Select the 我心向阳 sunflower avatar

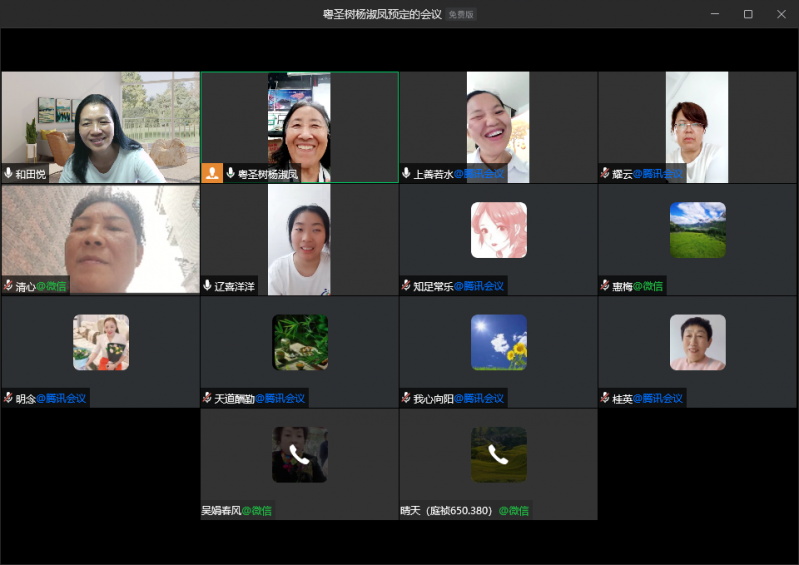(498, 342)
